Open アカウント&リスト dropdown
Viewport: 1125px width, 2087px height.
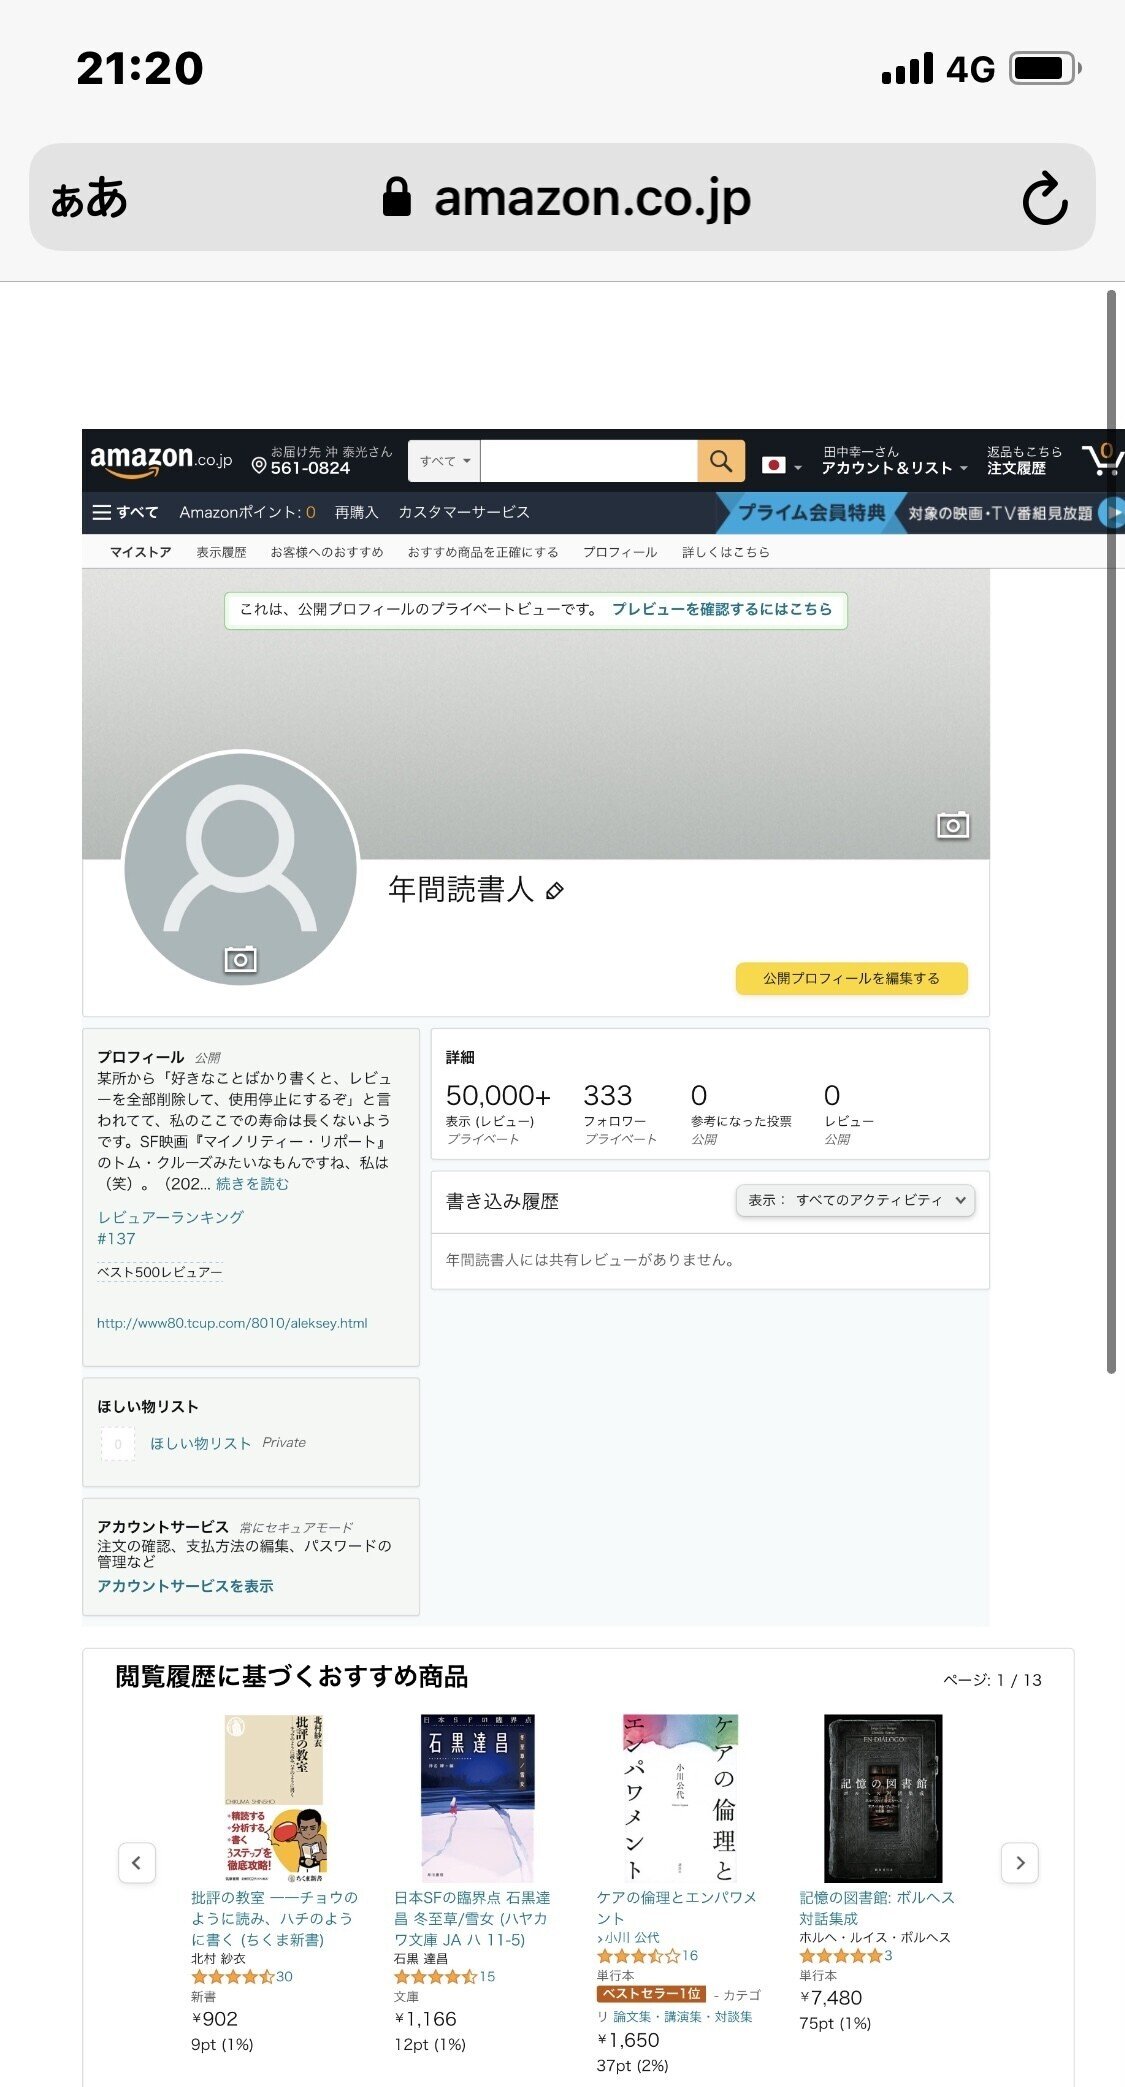click(x=894, y=460)
